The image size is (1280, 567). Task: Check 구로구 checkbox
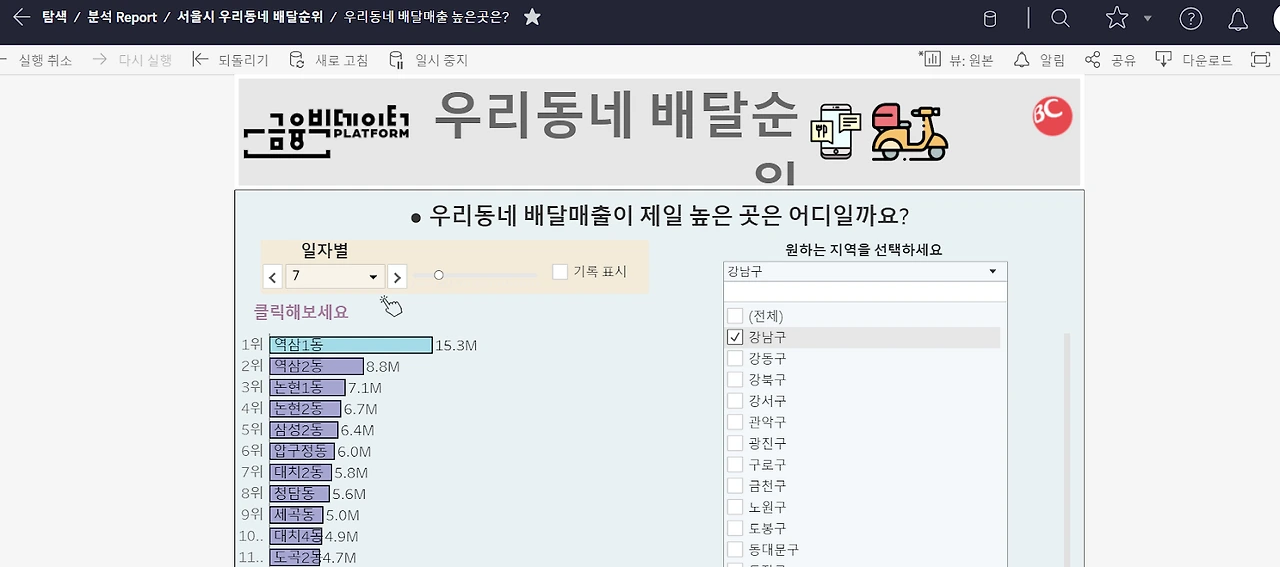[x=735, y=465]
